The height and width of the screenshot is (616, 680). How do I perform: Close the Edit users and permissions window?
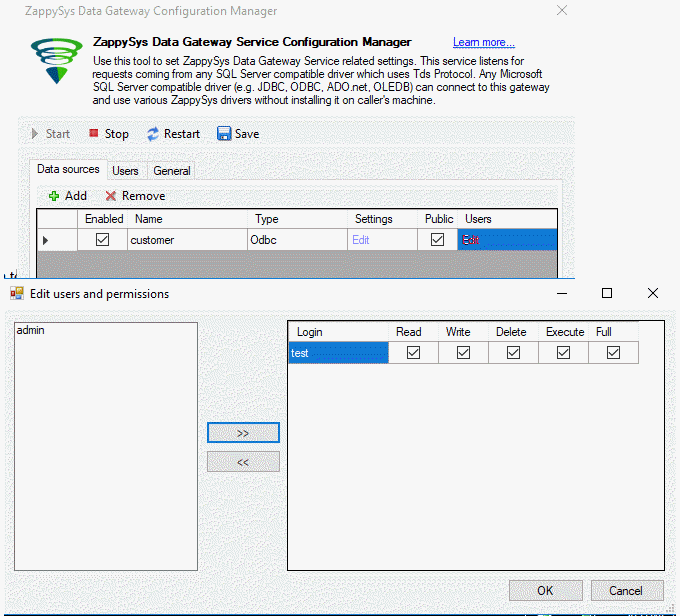(x=653, y=293)
